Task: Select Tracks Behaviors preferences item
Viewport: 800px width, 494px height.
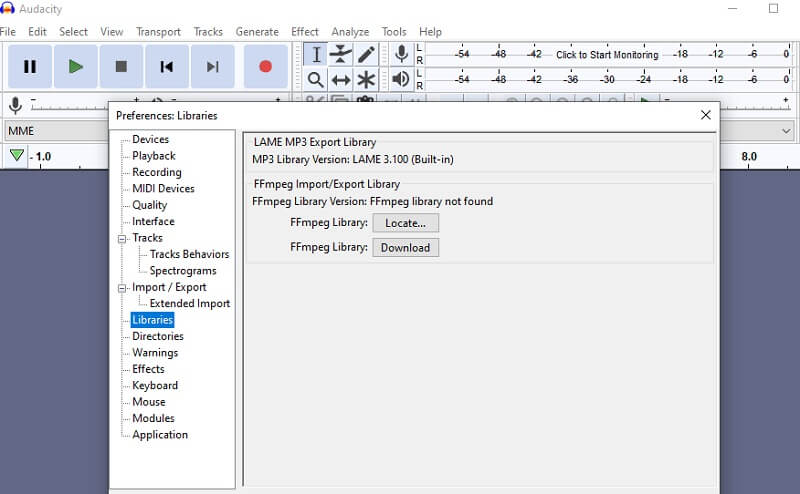Action: [189, 254]
